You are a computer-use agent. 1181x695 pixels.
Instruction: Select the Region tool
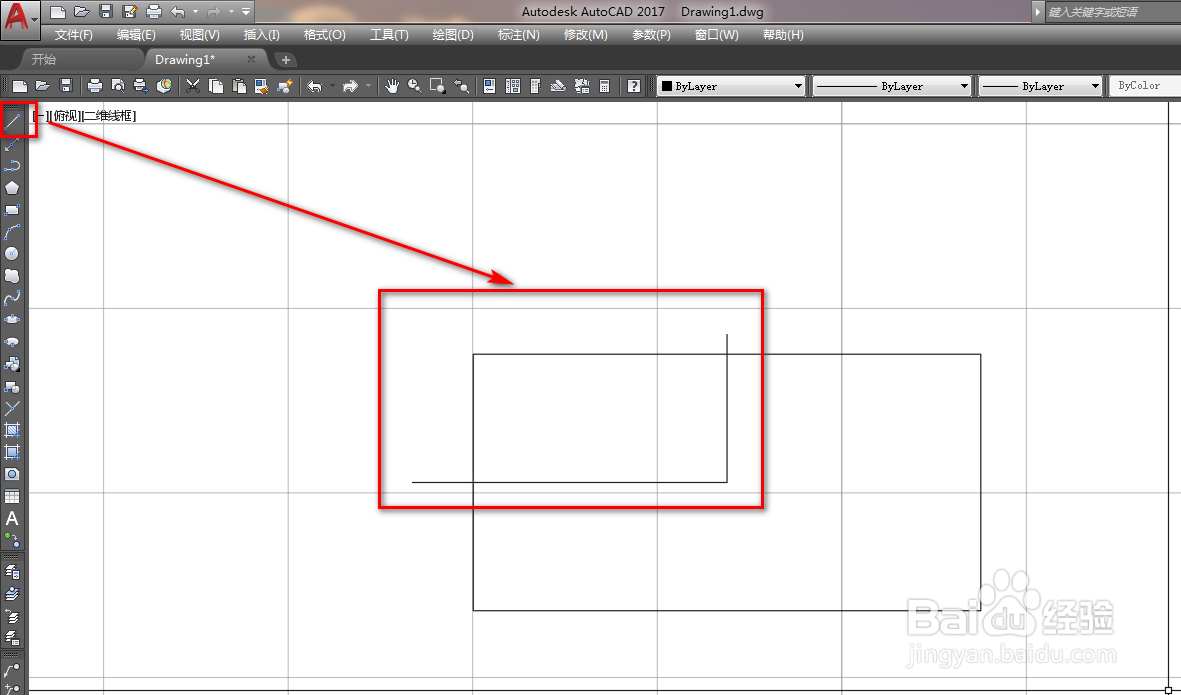(x=12, y=474)
